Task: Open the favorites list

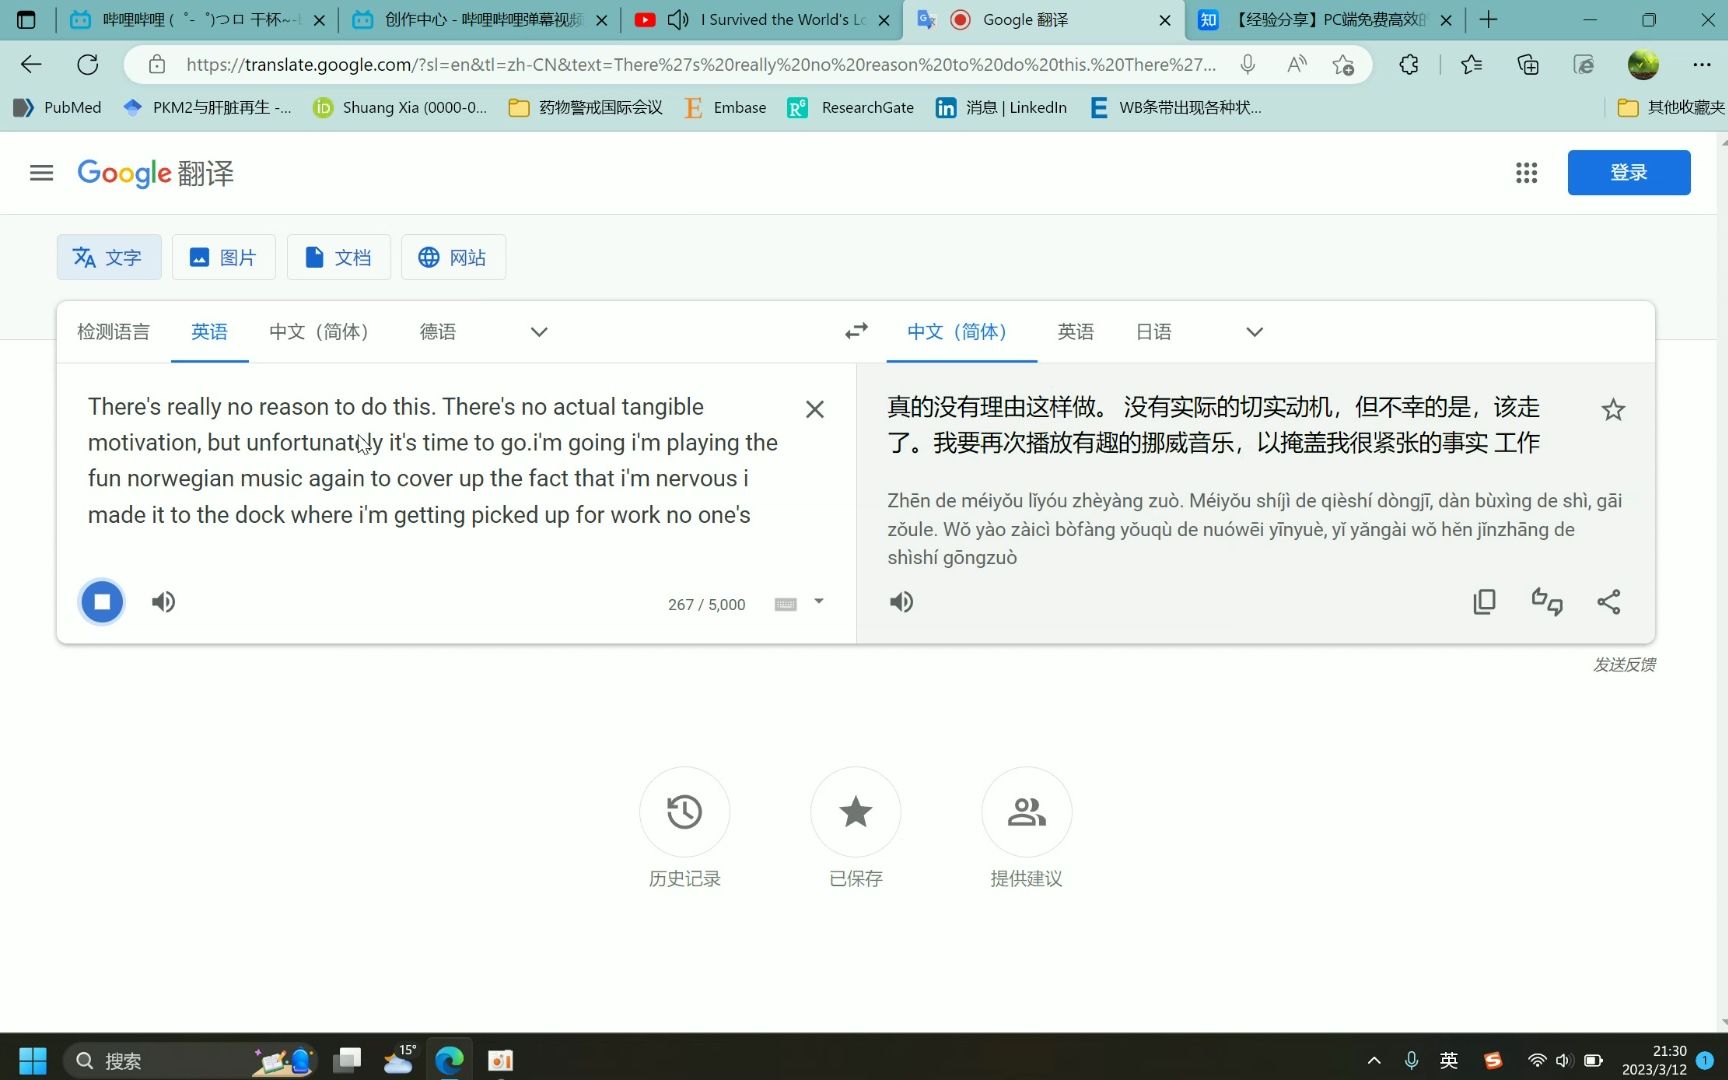Action: 1471,65
